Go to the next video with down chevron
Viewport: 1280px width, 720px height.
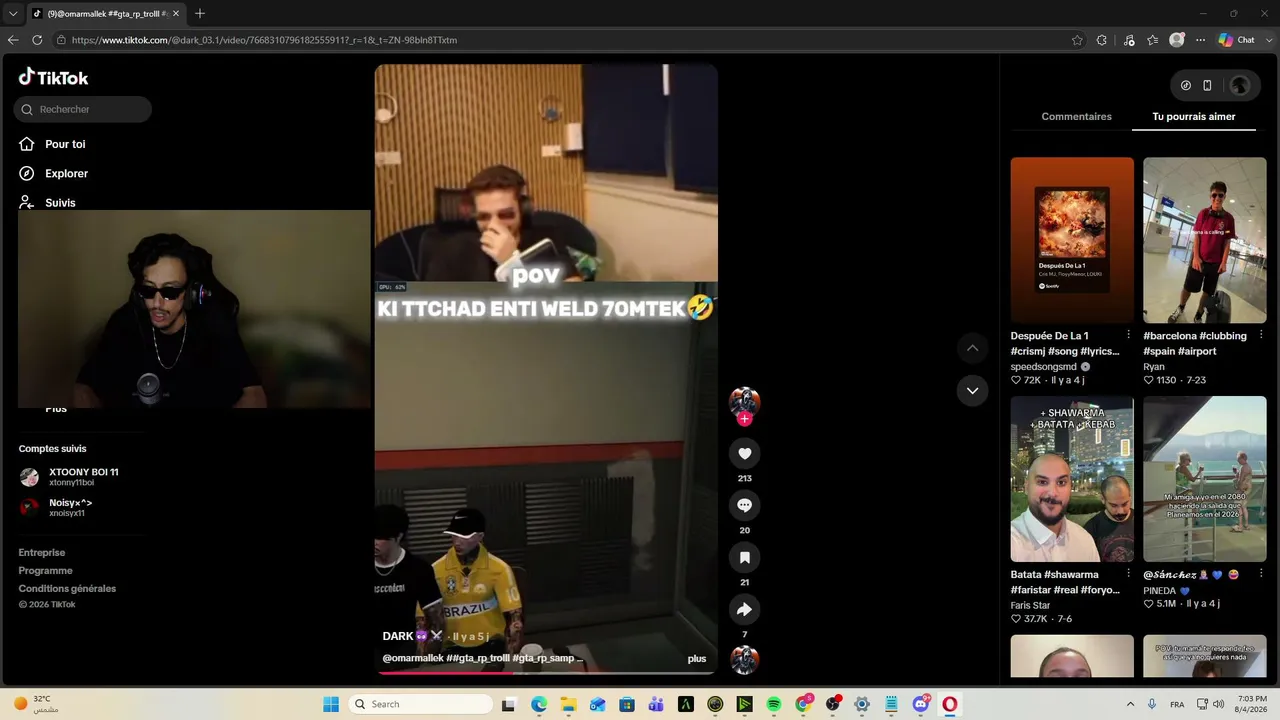pyautogui.click(x=972, y=391)
